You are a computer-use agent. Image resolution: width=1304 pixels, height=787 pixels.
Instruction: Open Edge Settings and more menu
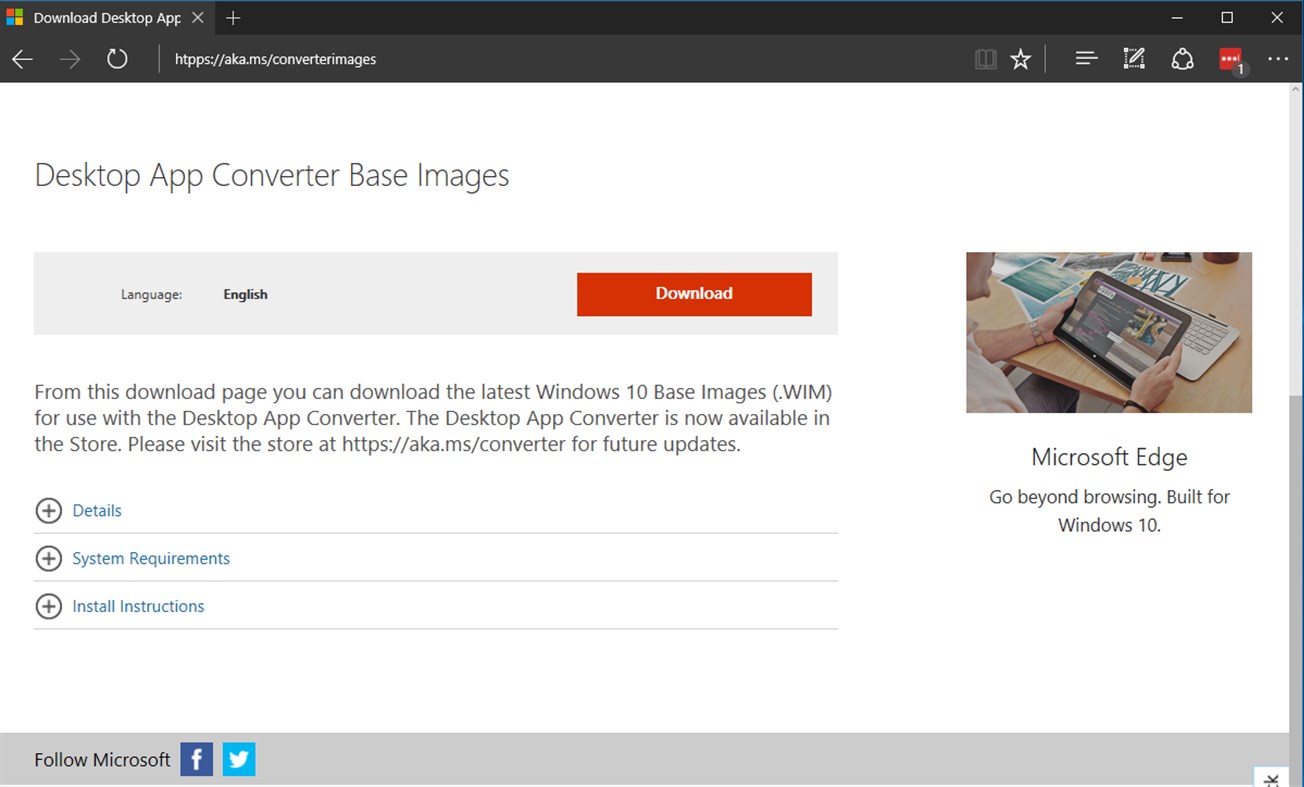coord(1279,59)
